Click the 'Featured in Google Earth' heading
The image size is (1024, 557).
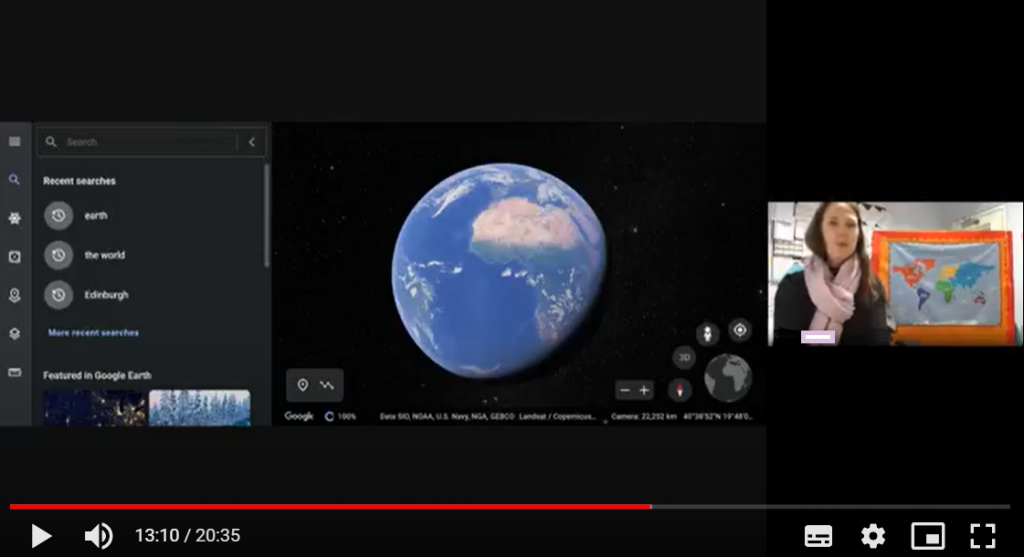pos(97,375)
